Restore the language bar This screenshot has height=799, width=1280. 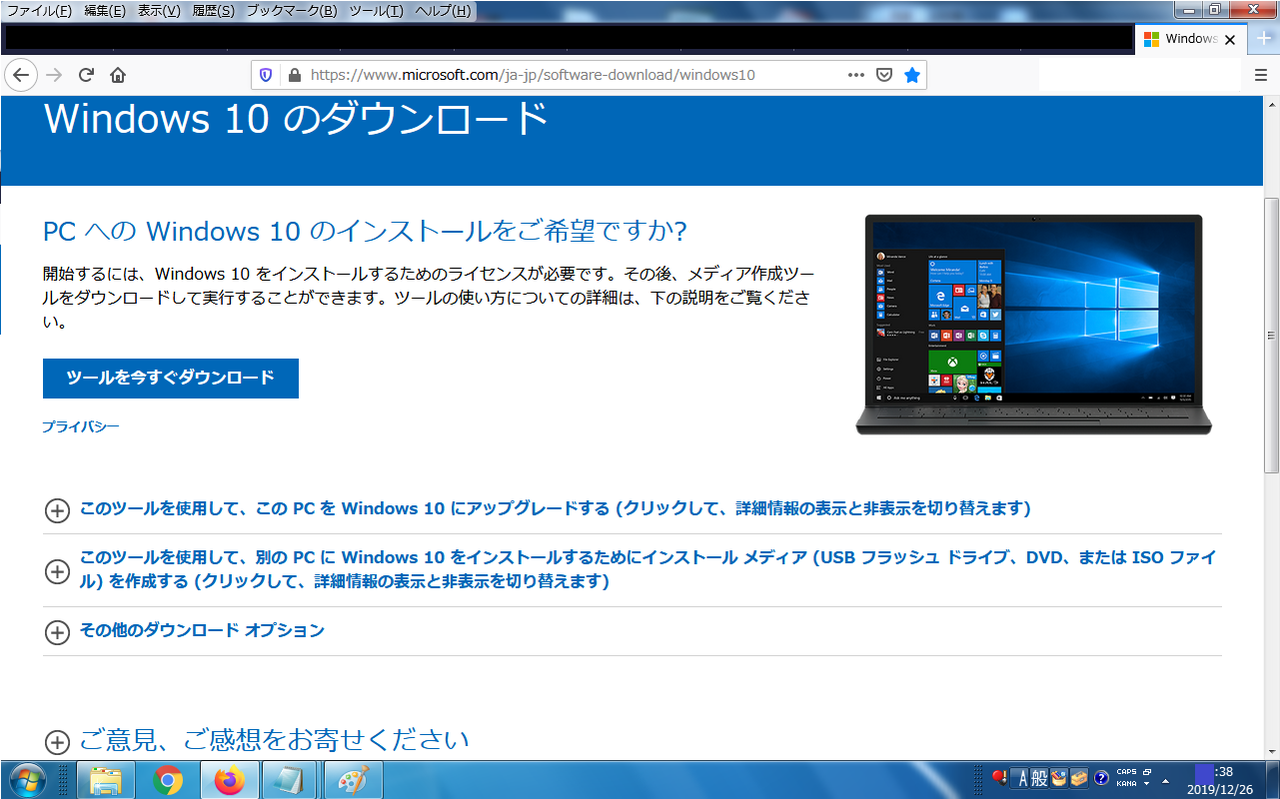[1146, 772]
